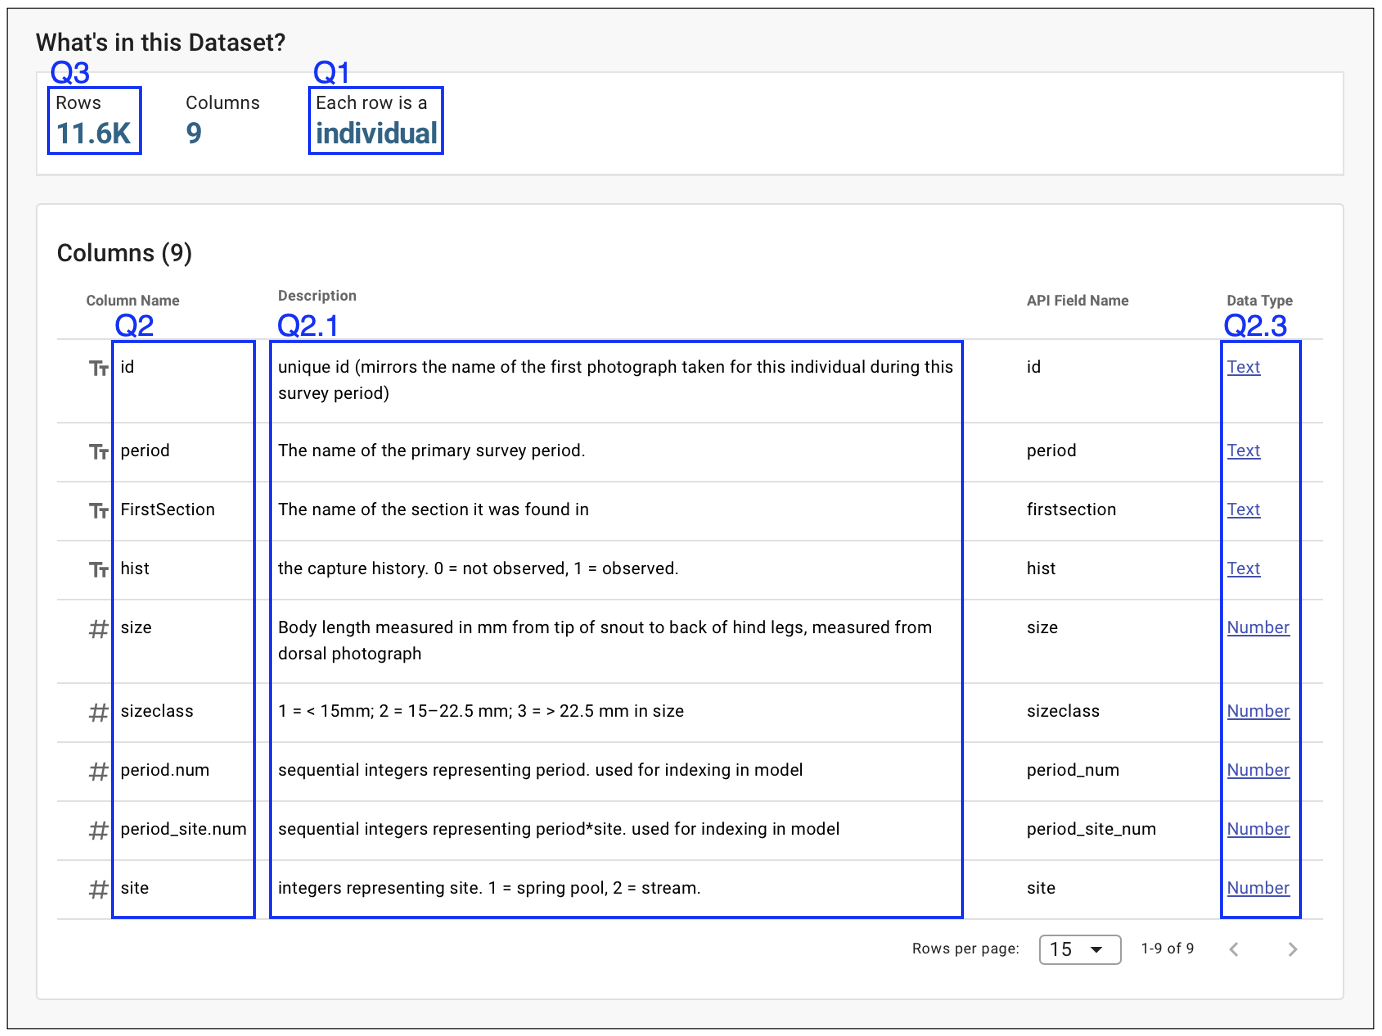Open the Text data type link for hist

(1243, 568)
